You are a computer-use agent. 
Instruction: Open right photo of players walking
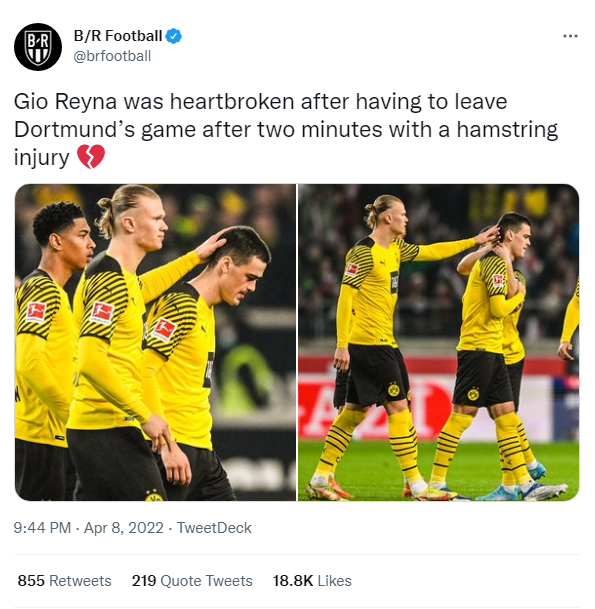(438, 342)
